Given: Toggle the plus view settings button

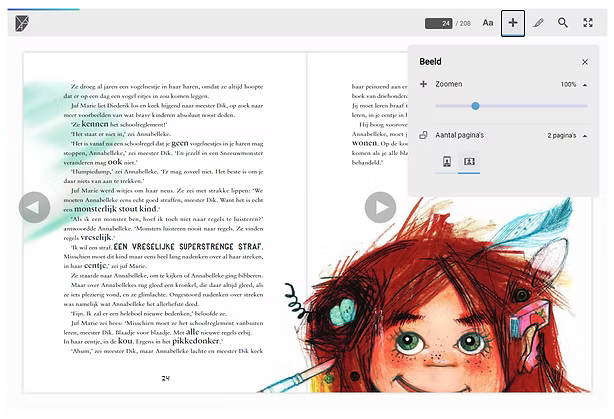Looking at the screenshot, I should coord(513,23).
